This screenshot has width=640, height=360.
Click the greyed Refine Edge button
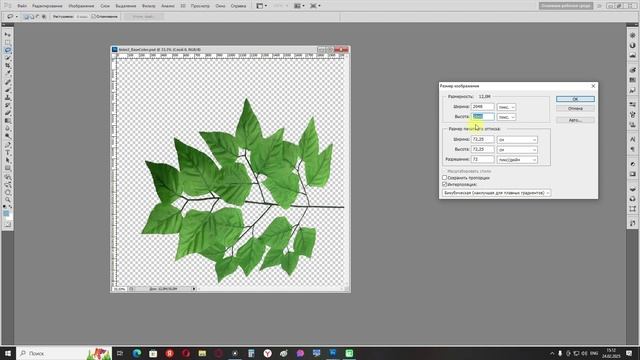coord(143,17)
